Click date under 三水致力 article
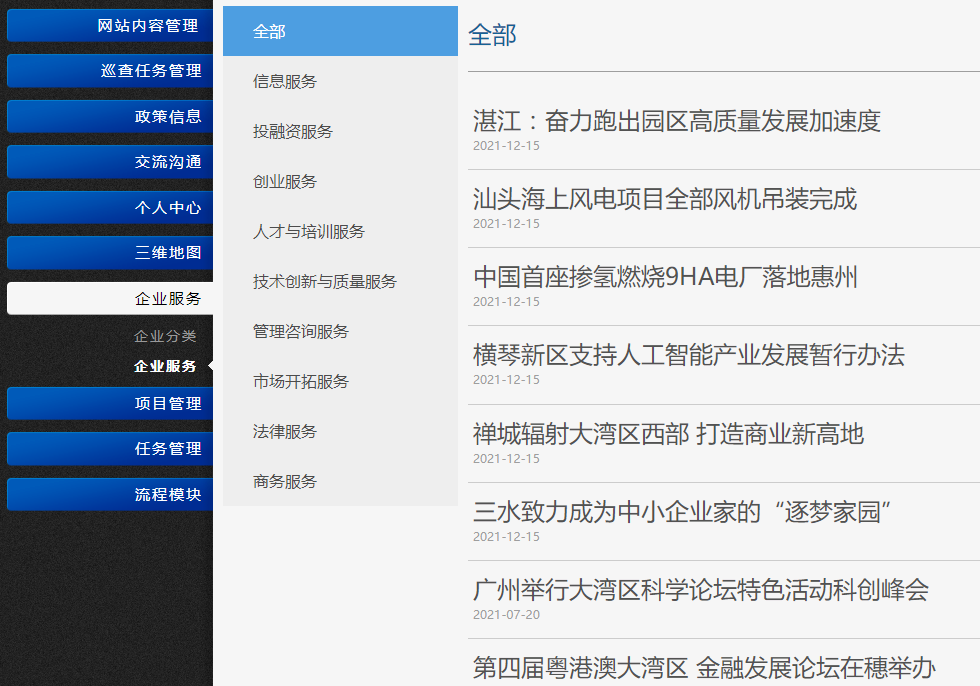Image resolution: width=980 pixels, height=686 pixels. [x=506, y=537]
